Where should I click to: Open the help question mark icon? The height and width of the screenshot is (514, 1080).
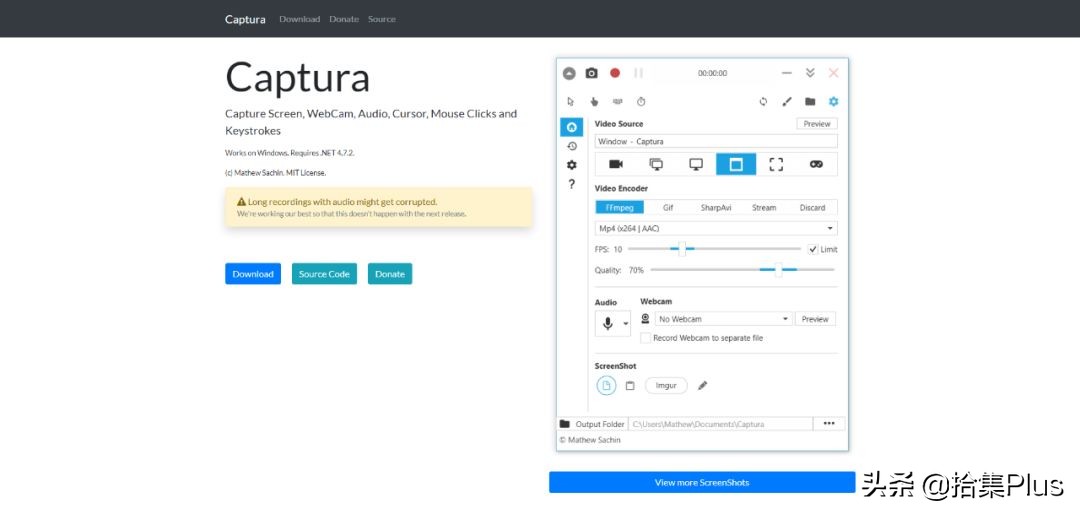coord(572,184)
